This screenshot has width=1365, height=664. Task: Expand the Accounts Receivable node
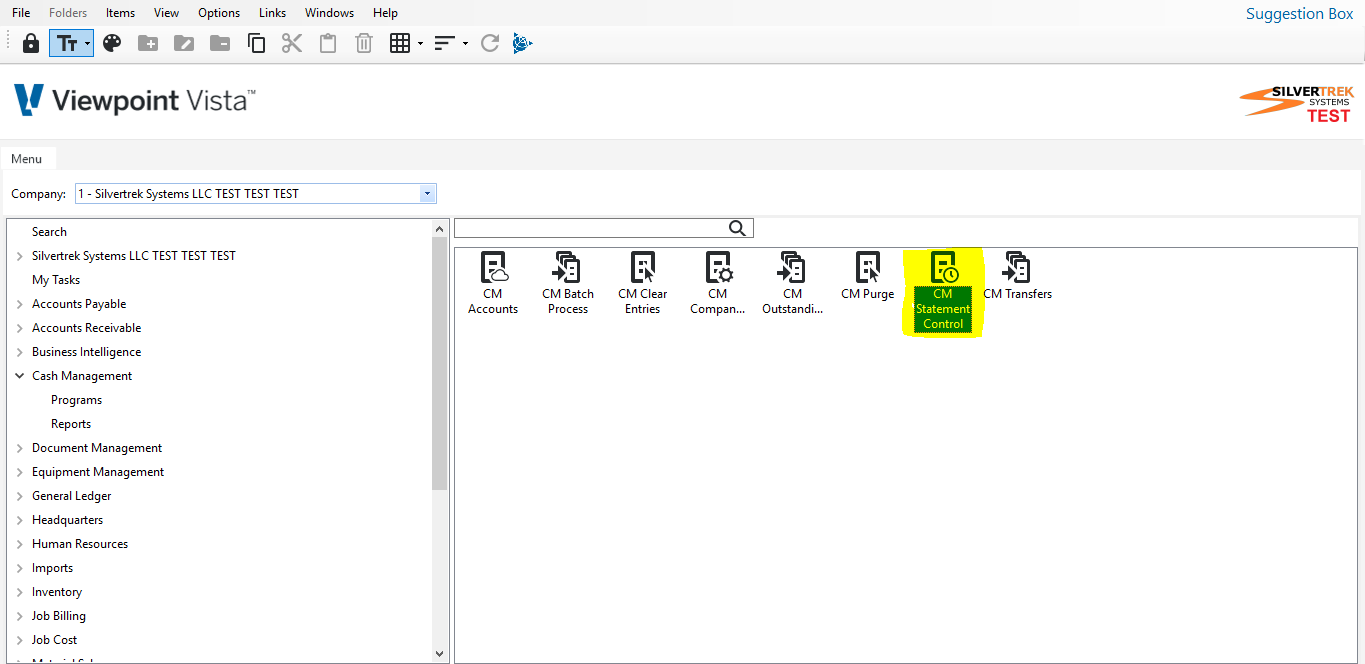20,328
